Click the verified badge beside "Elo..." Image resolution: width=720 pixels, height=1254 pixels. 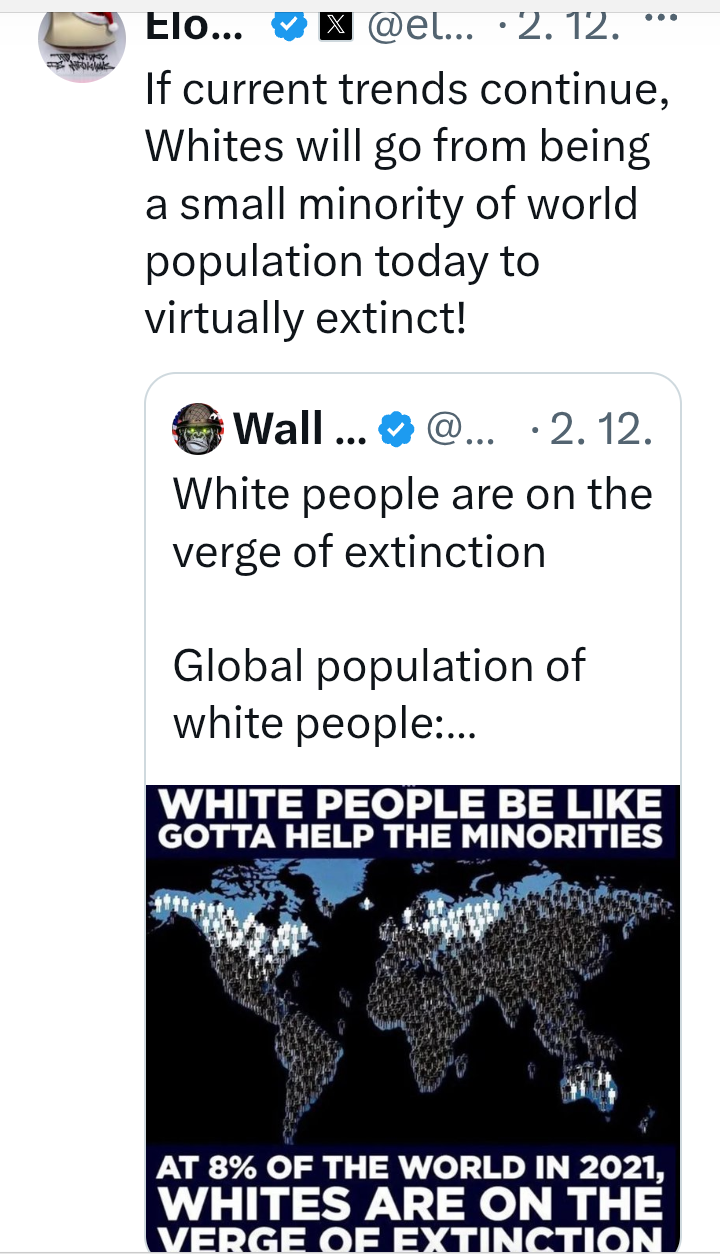point(289,27)
